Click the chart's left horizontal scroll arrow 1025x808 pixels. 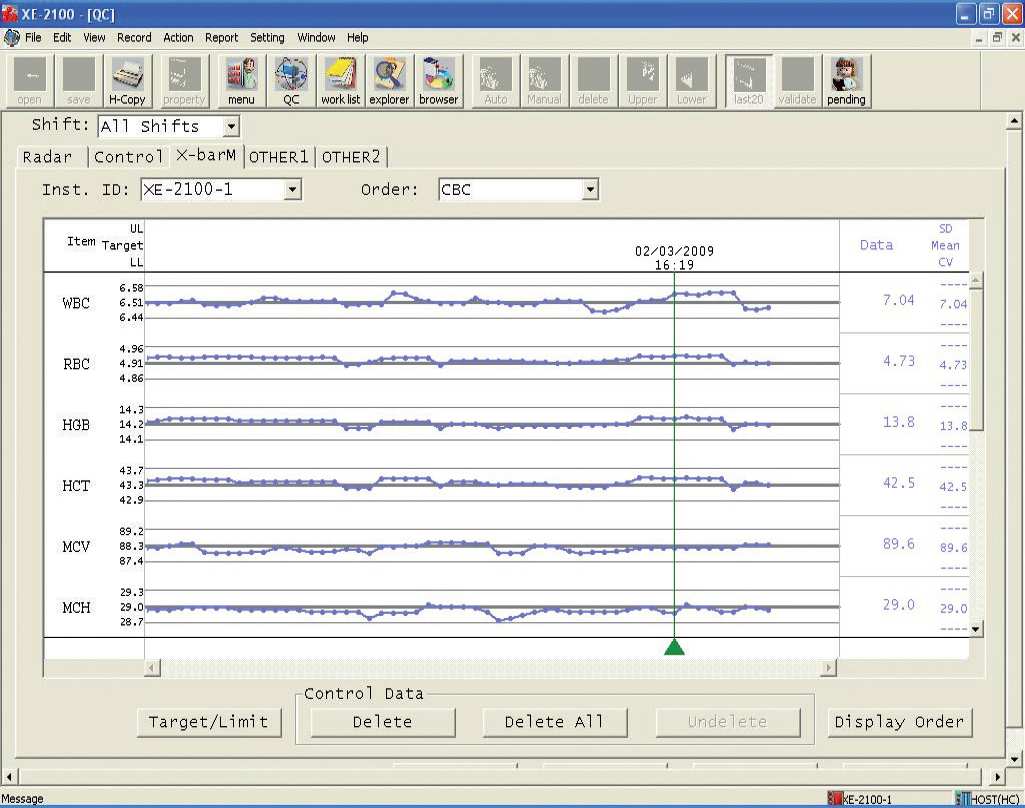pos(152,667)
